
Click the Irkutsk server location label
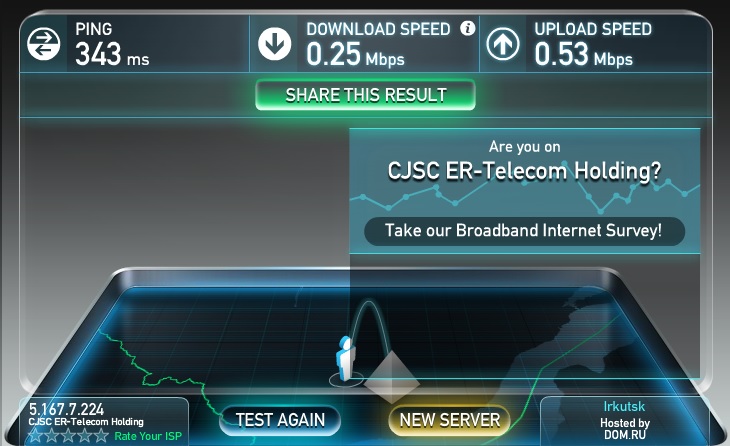point(624,406)
